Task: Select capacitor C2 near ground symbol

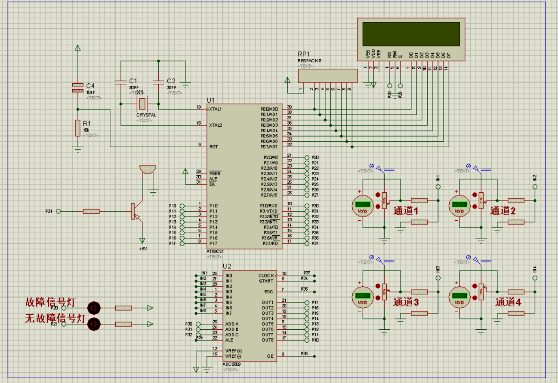Action: click(x=158, y=83)
